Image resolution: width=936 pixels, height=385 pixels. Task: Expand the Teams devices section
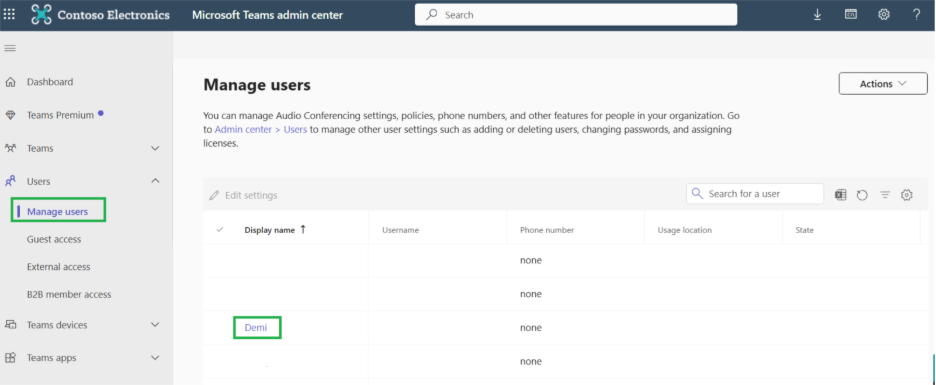[155, 325]
